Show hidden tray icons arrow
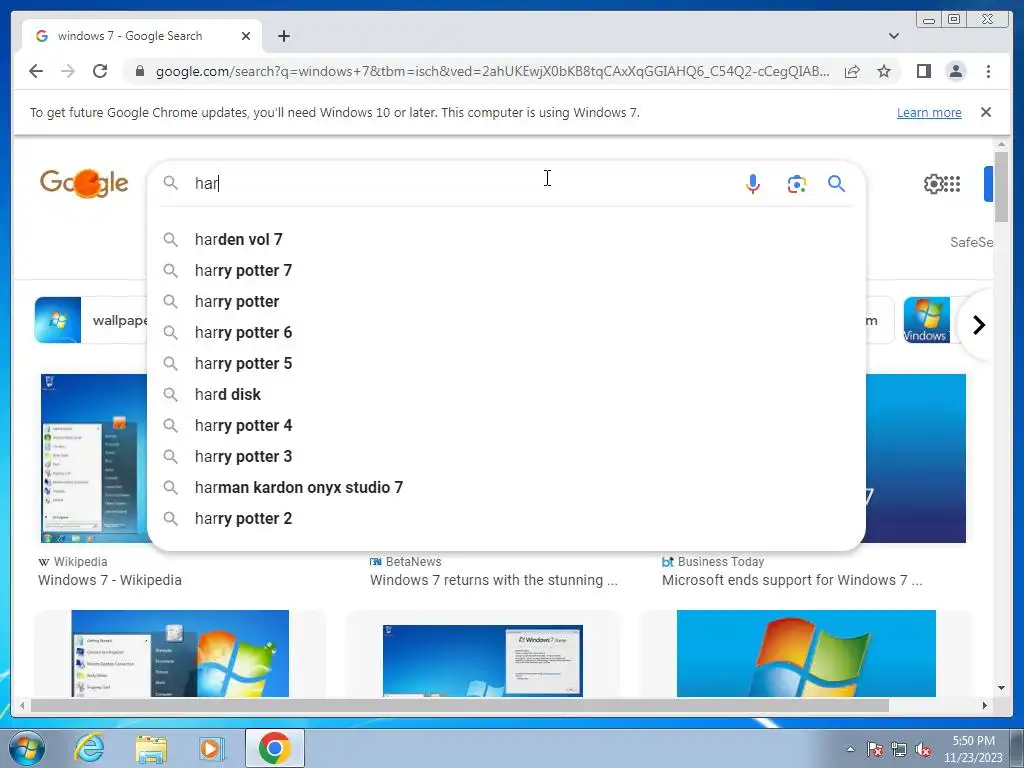This screenshot has height=768, width=1024. pos(850,750)
